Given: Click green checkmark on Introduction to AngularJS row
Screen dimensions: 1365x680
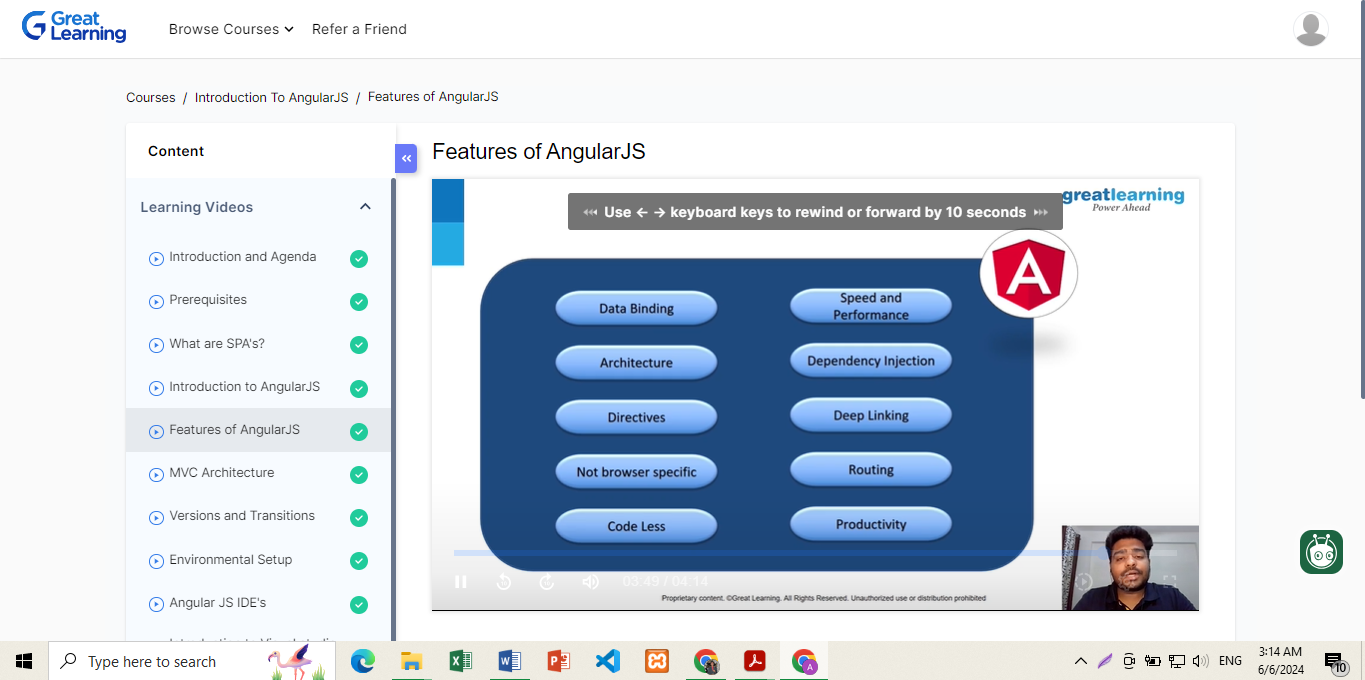Looking at the screenshot, I should [359, 389].
